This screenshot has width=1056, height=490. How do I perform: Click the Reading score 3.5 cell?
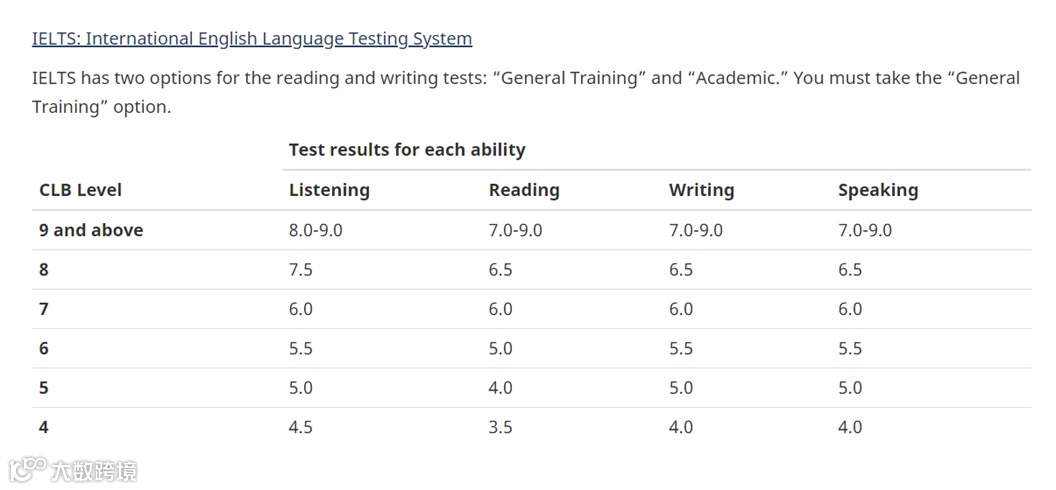[x=500, y=427]
